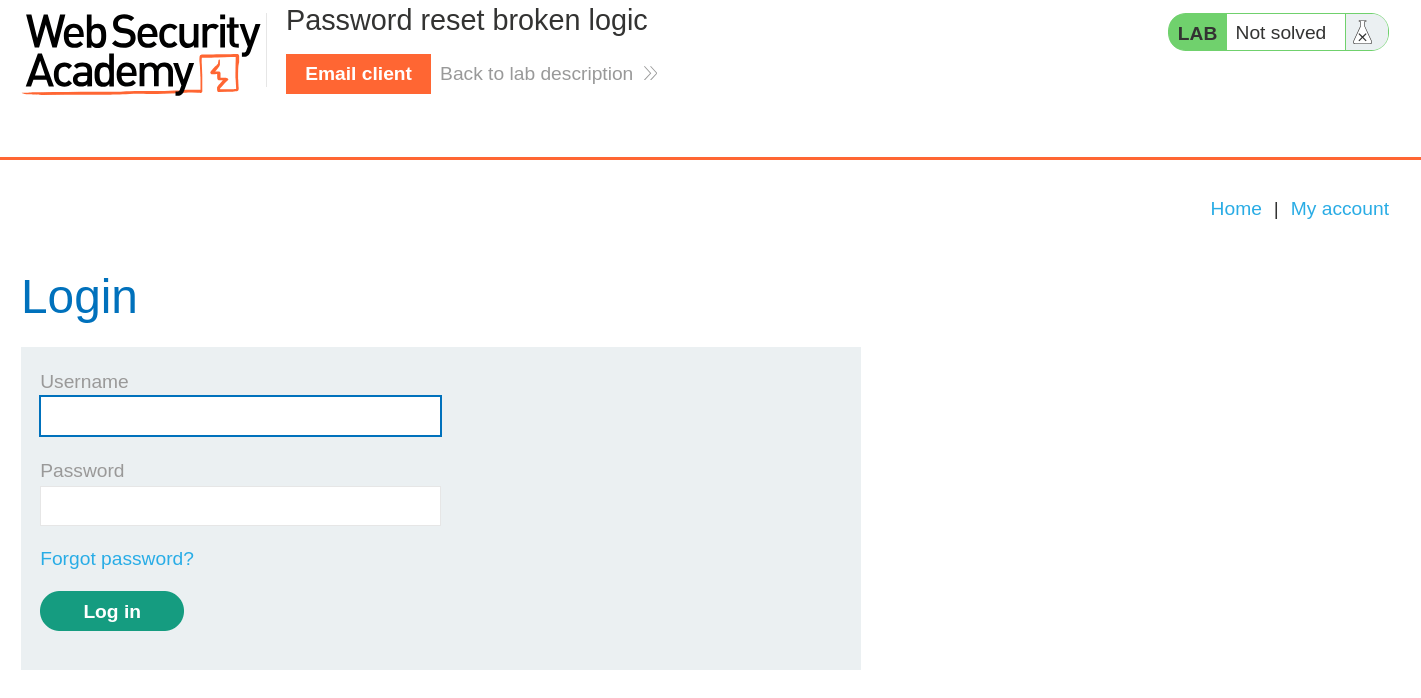
Task: Click the Password reset broken logic title
Action: [466, 20]
